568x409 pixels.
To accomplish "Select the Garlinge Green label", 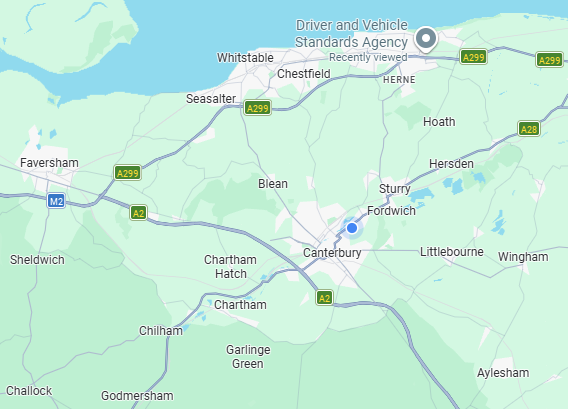I will pyautogui.click(x=248, y=356).
